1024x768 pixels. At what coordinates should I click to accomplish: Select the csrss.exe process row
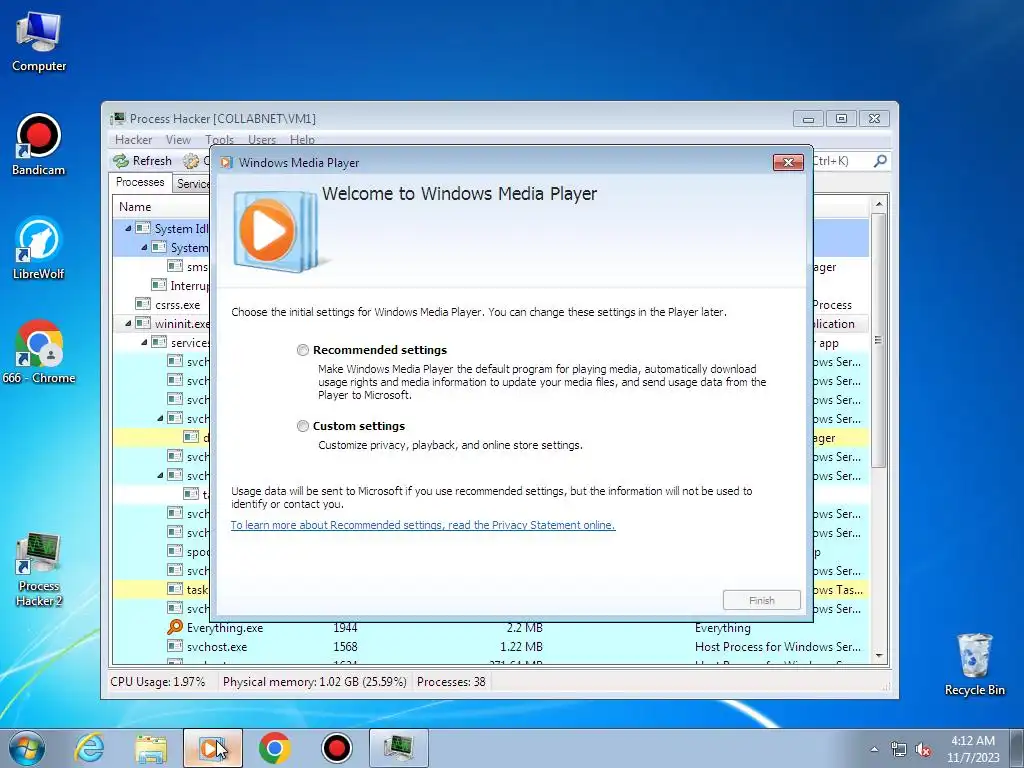tap(162, 304)
